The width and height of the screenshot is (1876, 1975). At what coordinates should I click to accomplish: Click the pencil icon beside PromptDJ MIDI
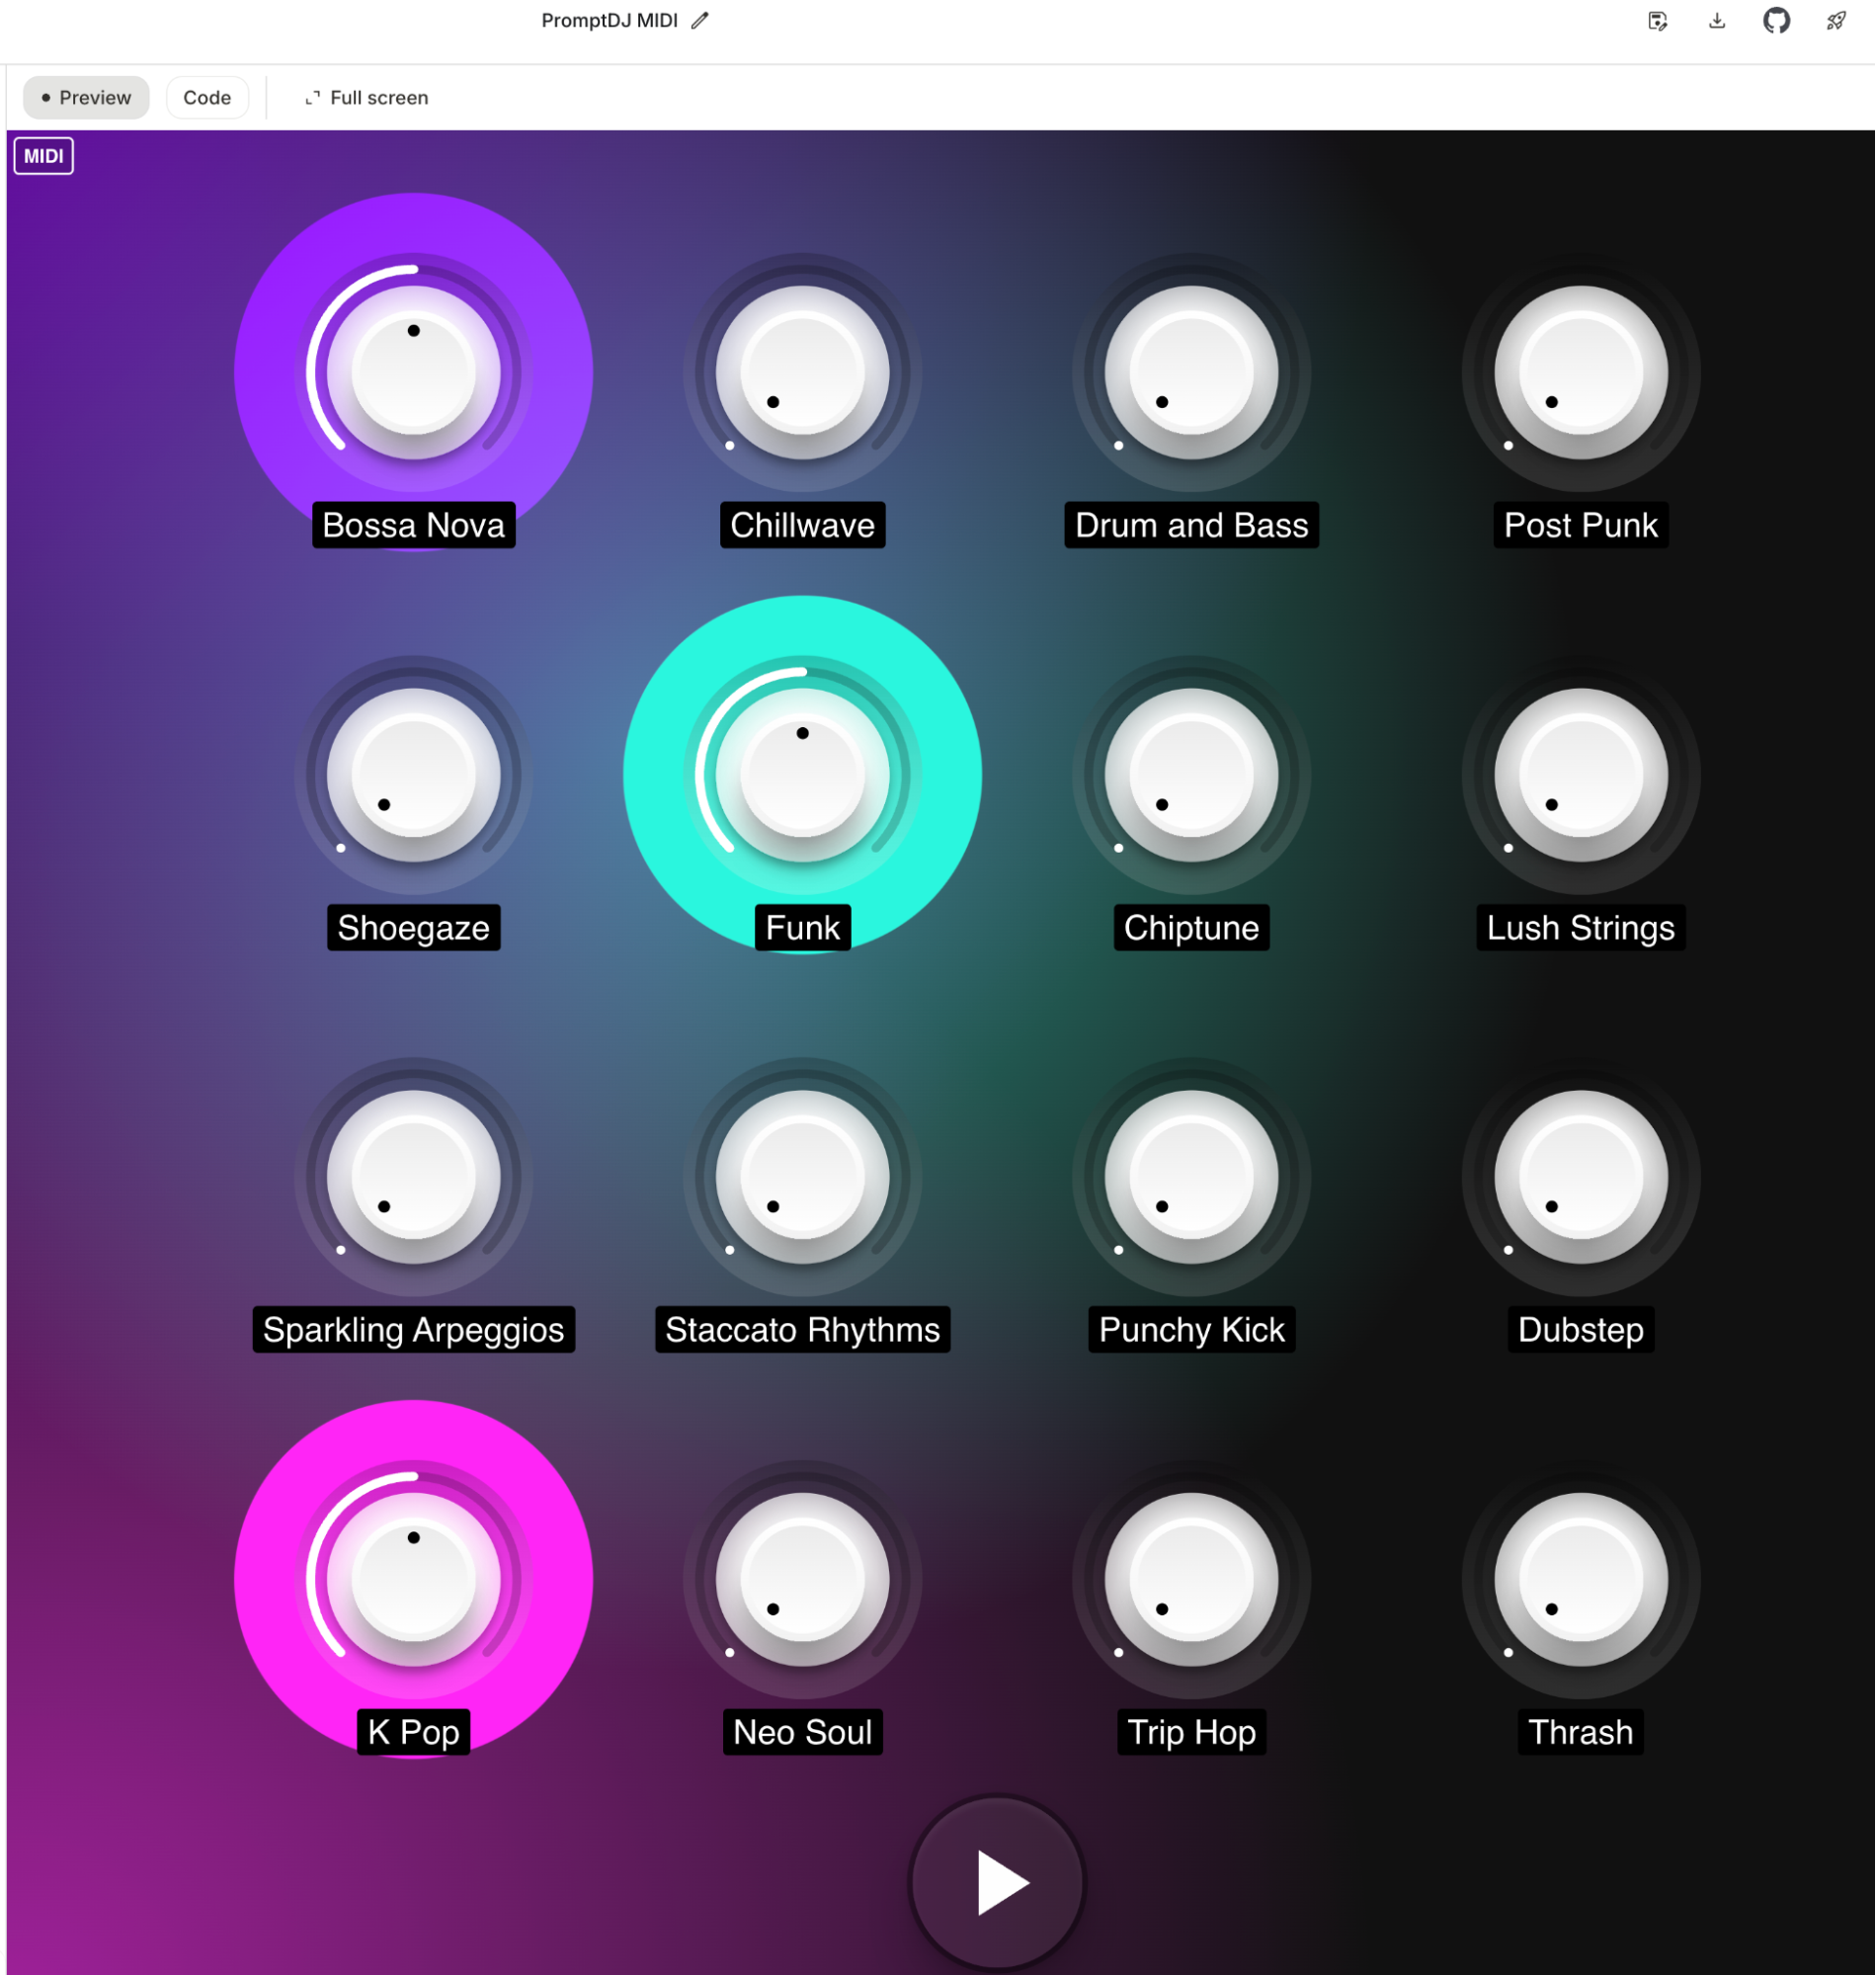(x=700, y=21)
